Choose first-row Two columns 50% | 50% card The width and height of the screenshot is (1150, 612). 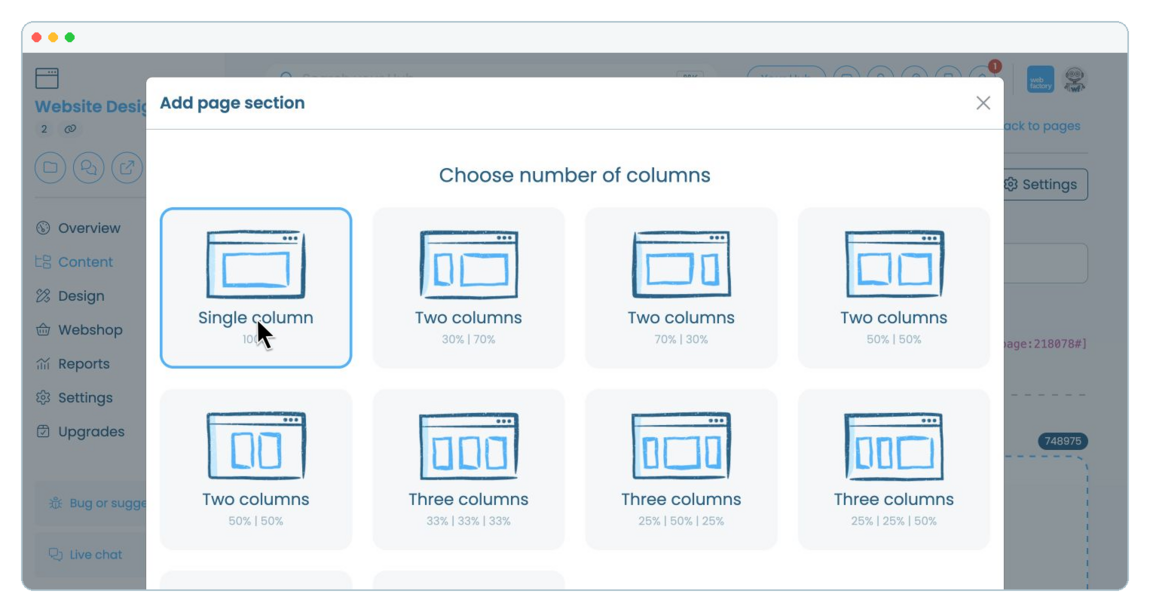coord(894,288)
